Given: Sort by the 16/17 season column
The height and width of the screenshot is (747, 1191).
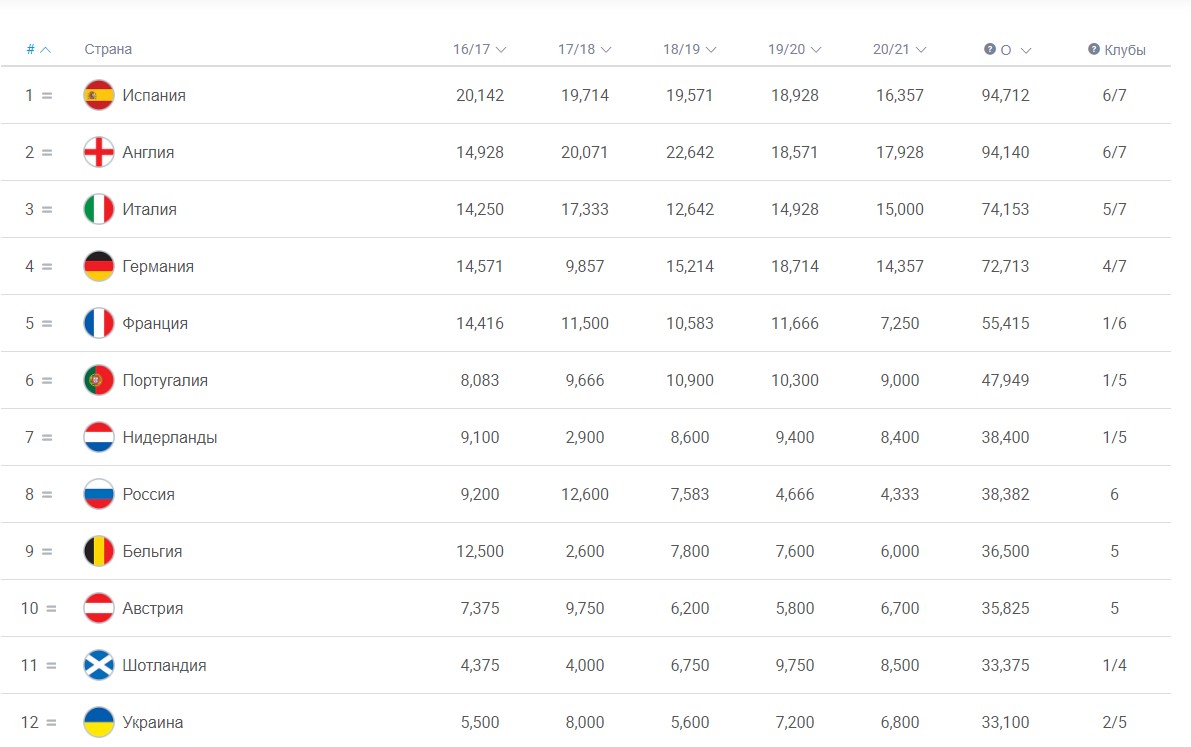Looking at the screenshot, I should [479, 49].
